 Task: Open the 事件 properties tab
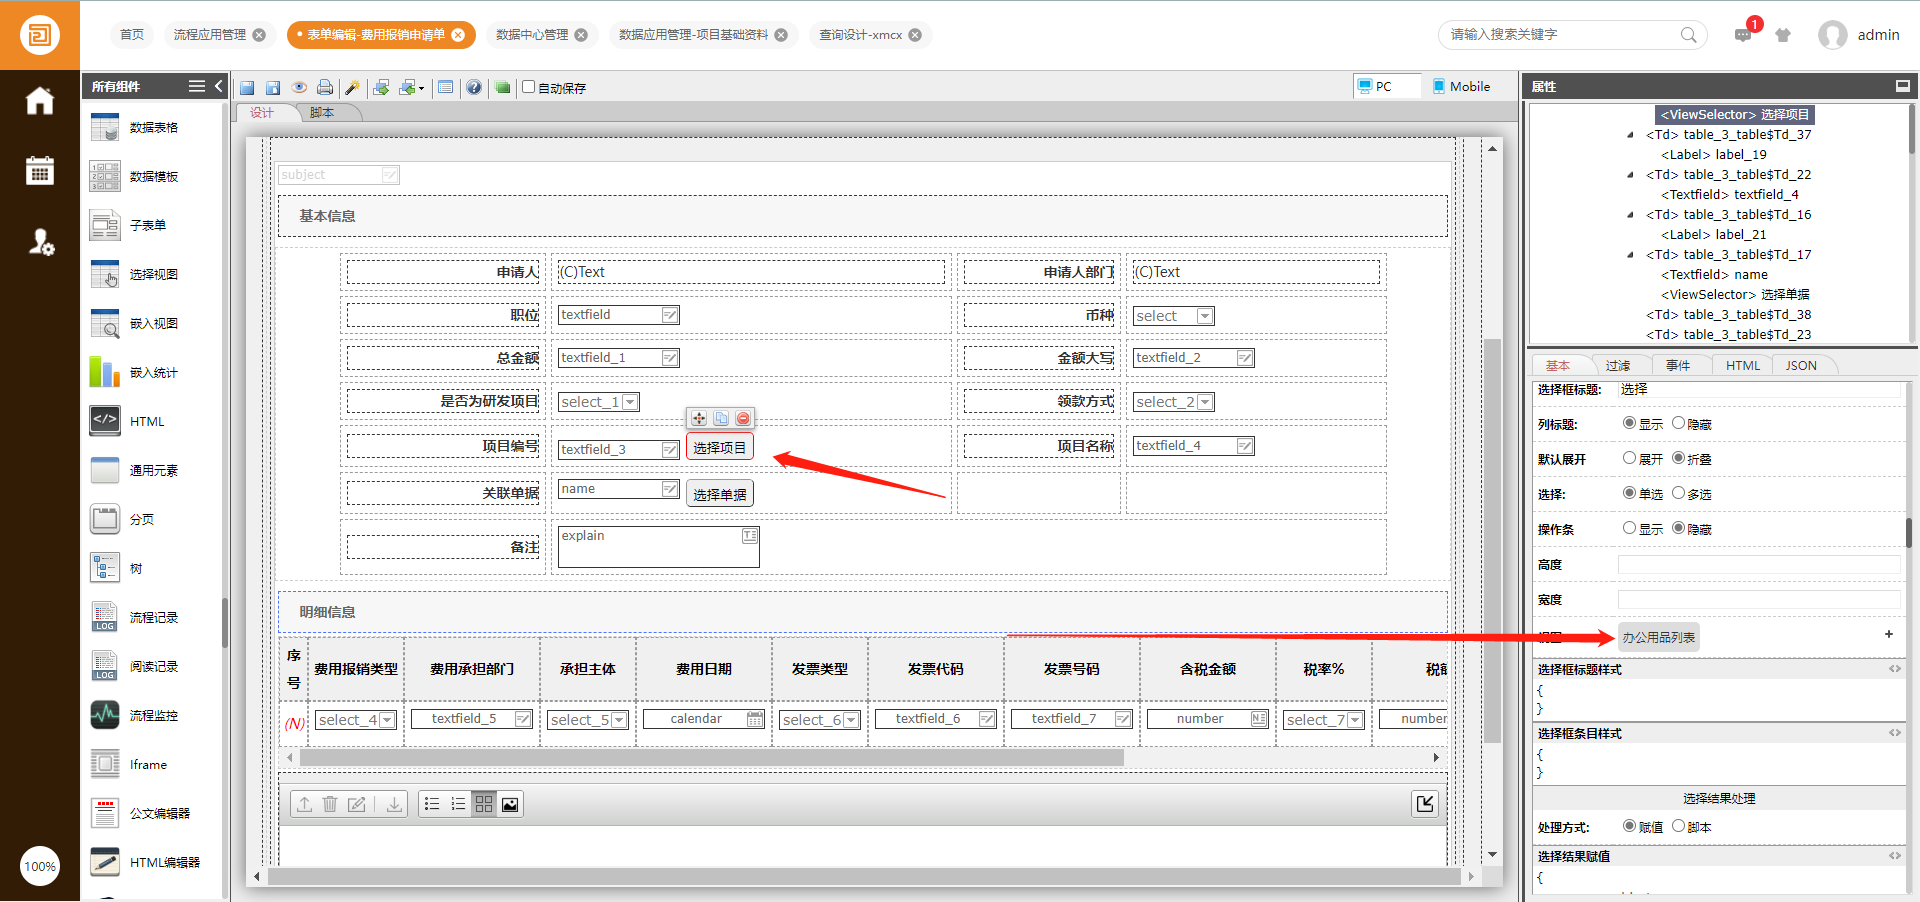pyautogui.click(x=1678, y=365)
